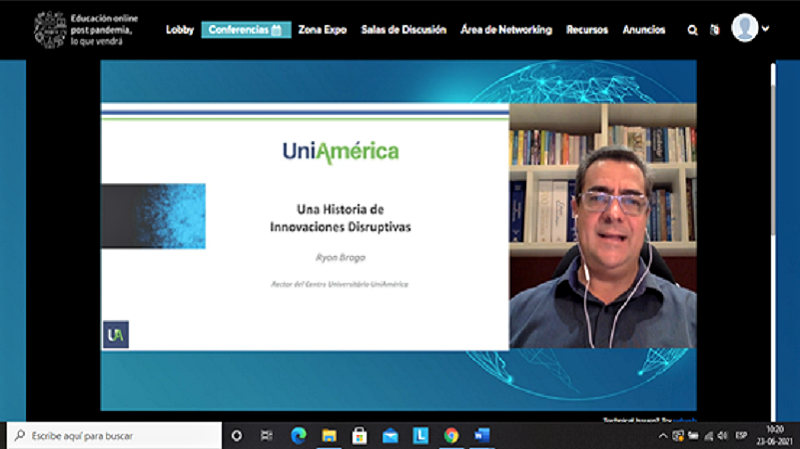
Task: Click the ESP language indicator
Action: 741,436
